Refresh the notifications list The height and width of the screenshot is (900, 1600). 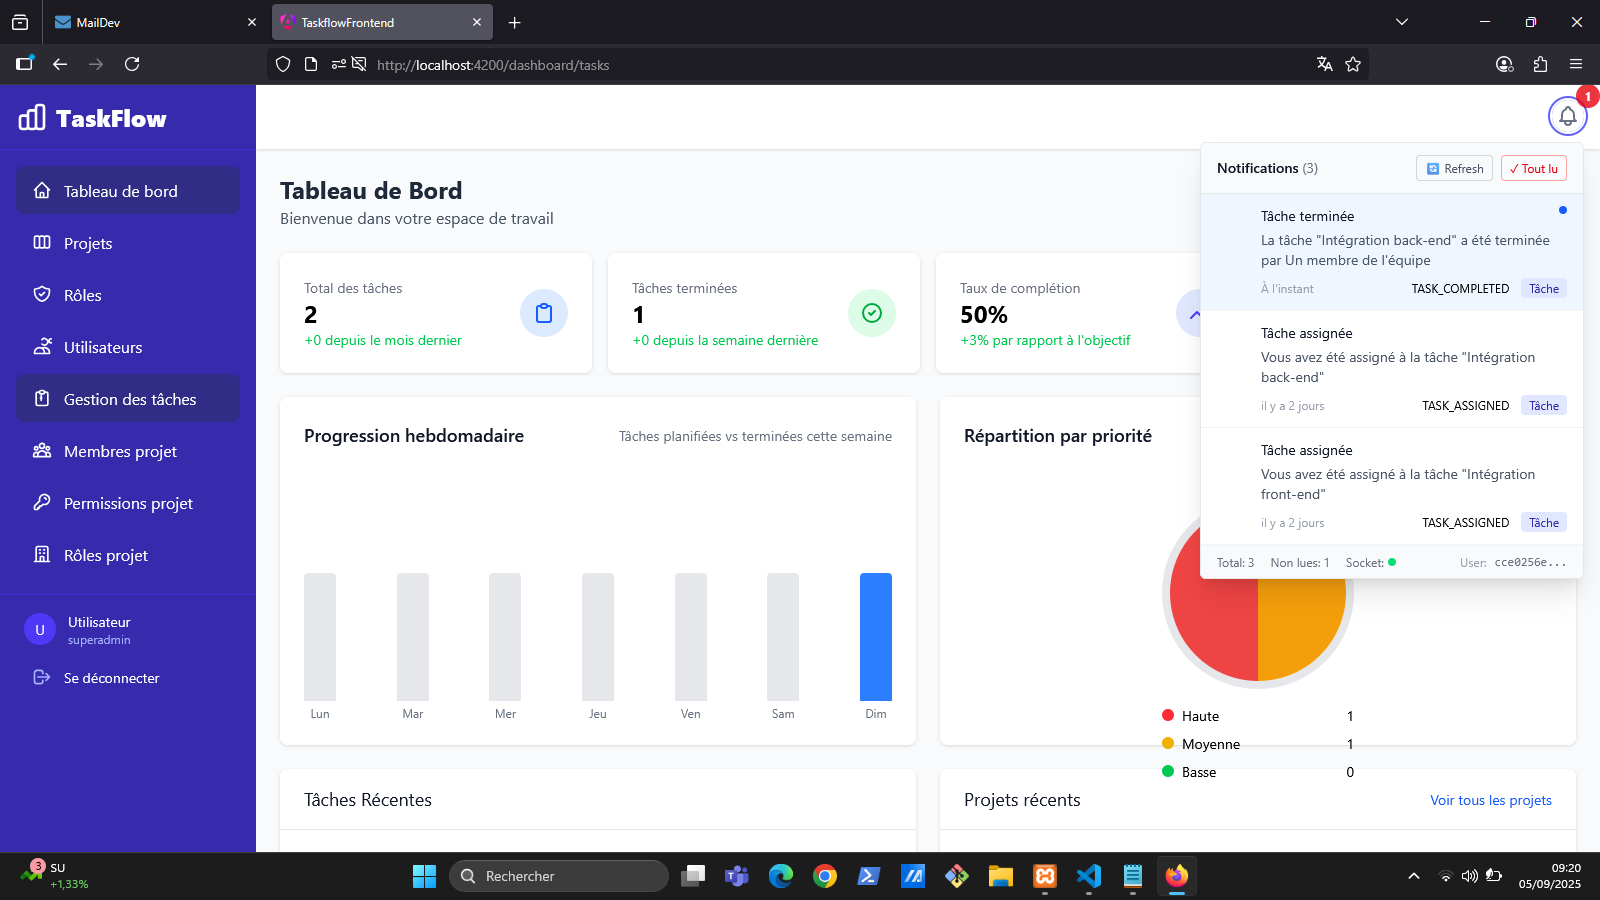[x=1454, y=168]
